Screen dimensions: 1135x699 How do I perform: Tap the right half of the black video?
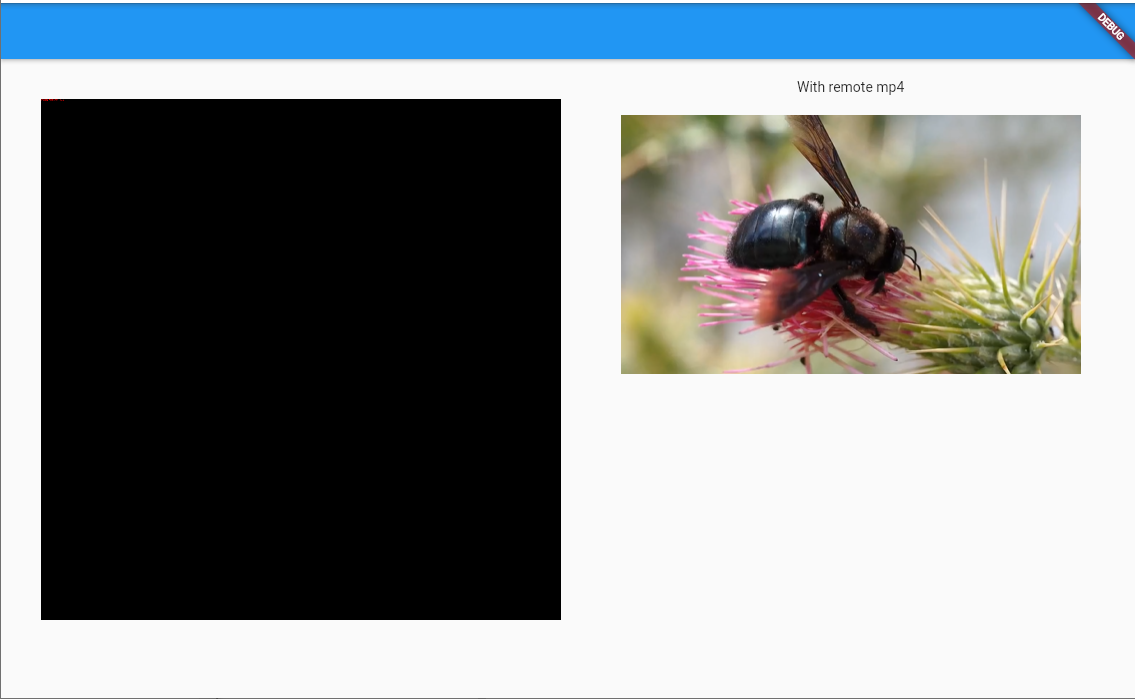coord(430,358)
